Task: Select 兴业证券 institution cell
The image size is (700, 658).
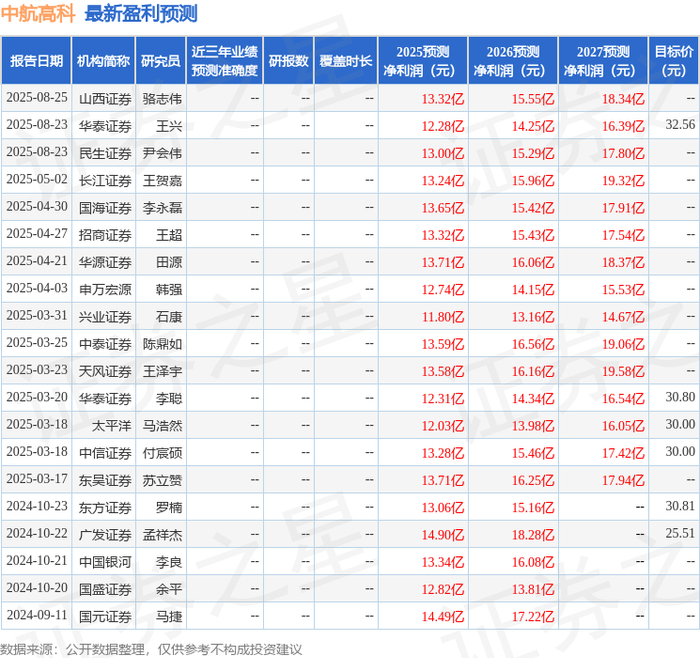Action: 105,317
